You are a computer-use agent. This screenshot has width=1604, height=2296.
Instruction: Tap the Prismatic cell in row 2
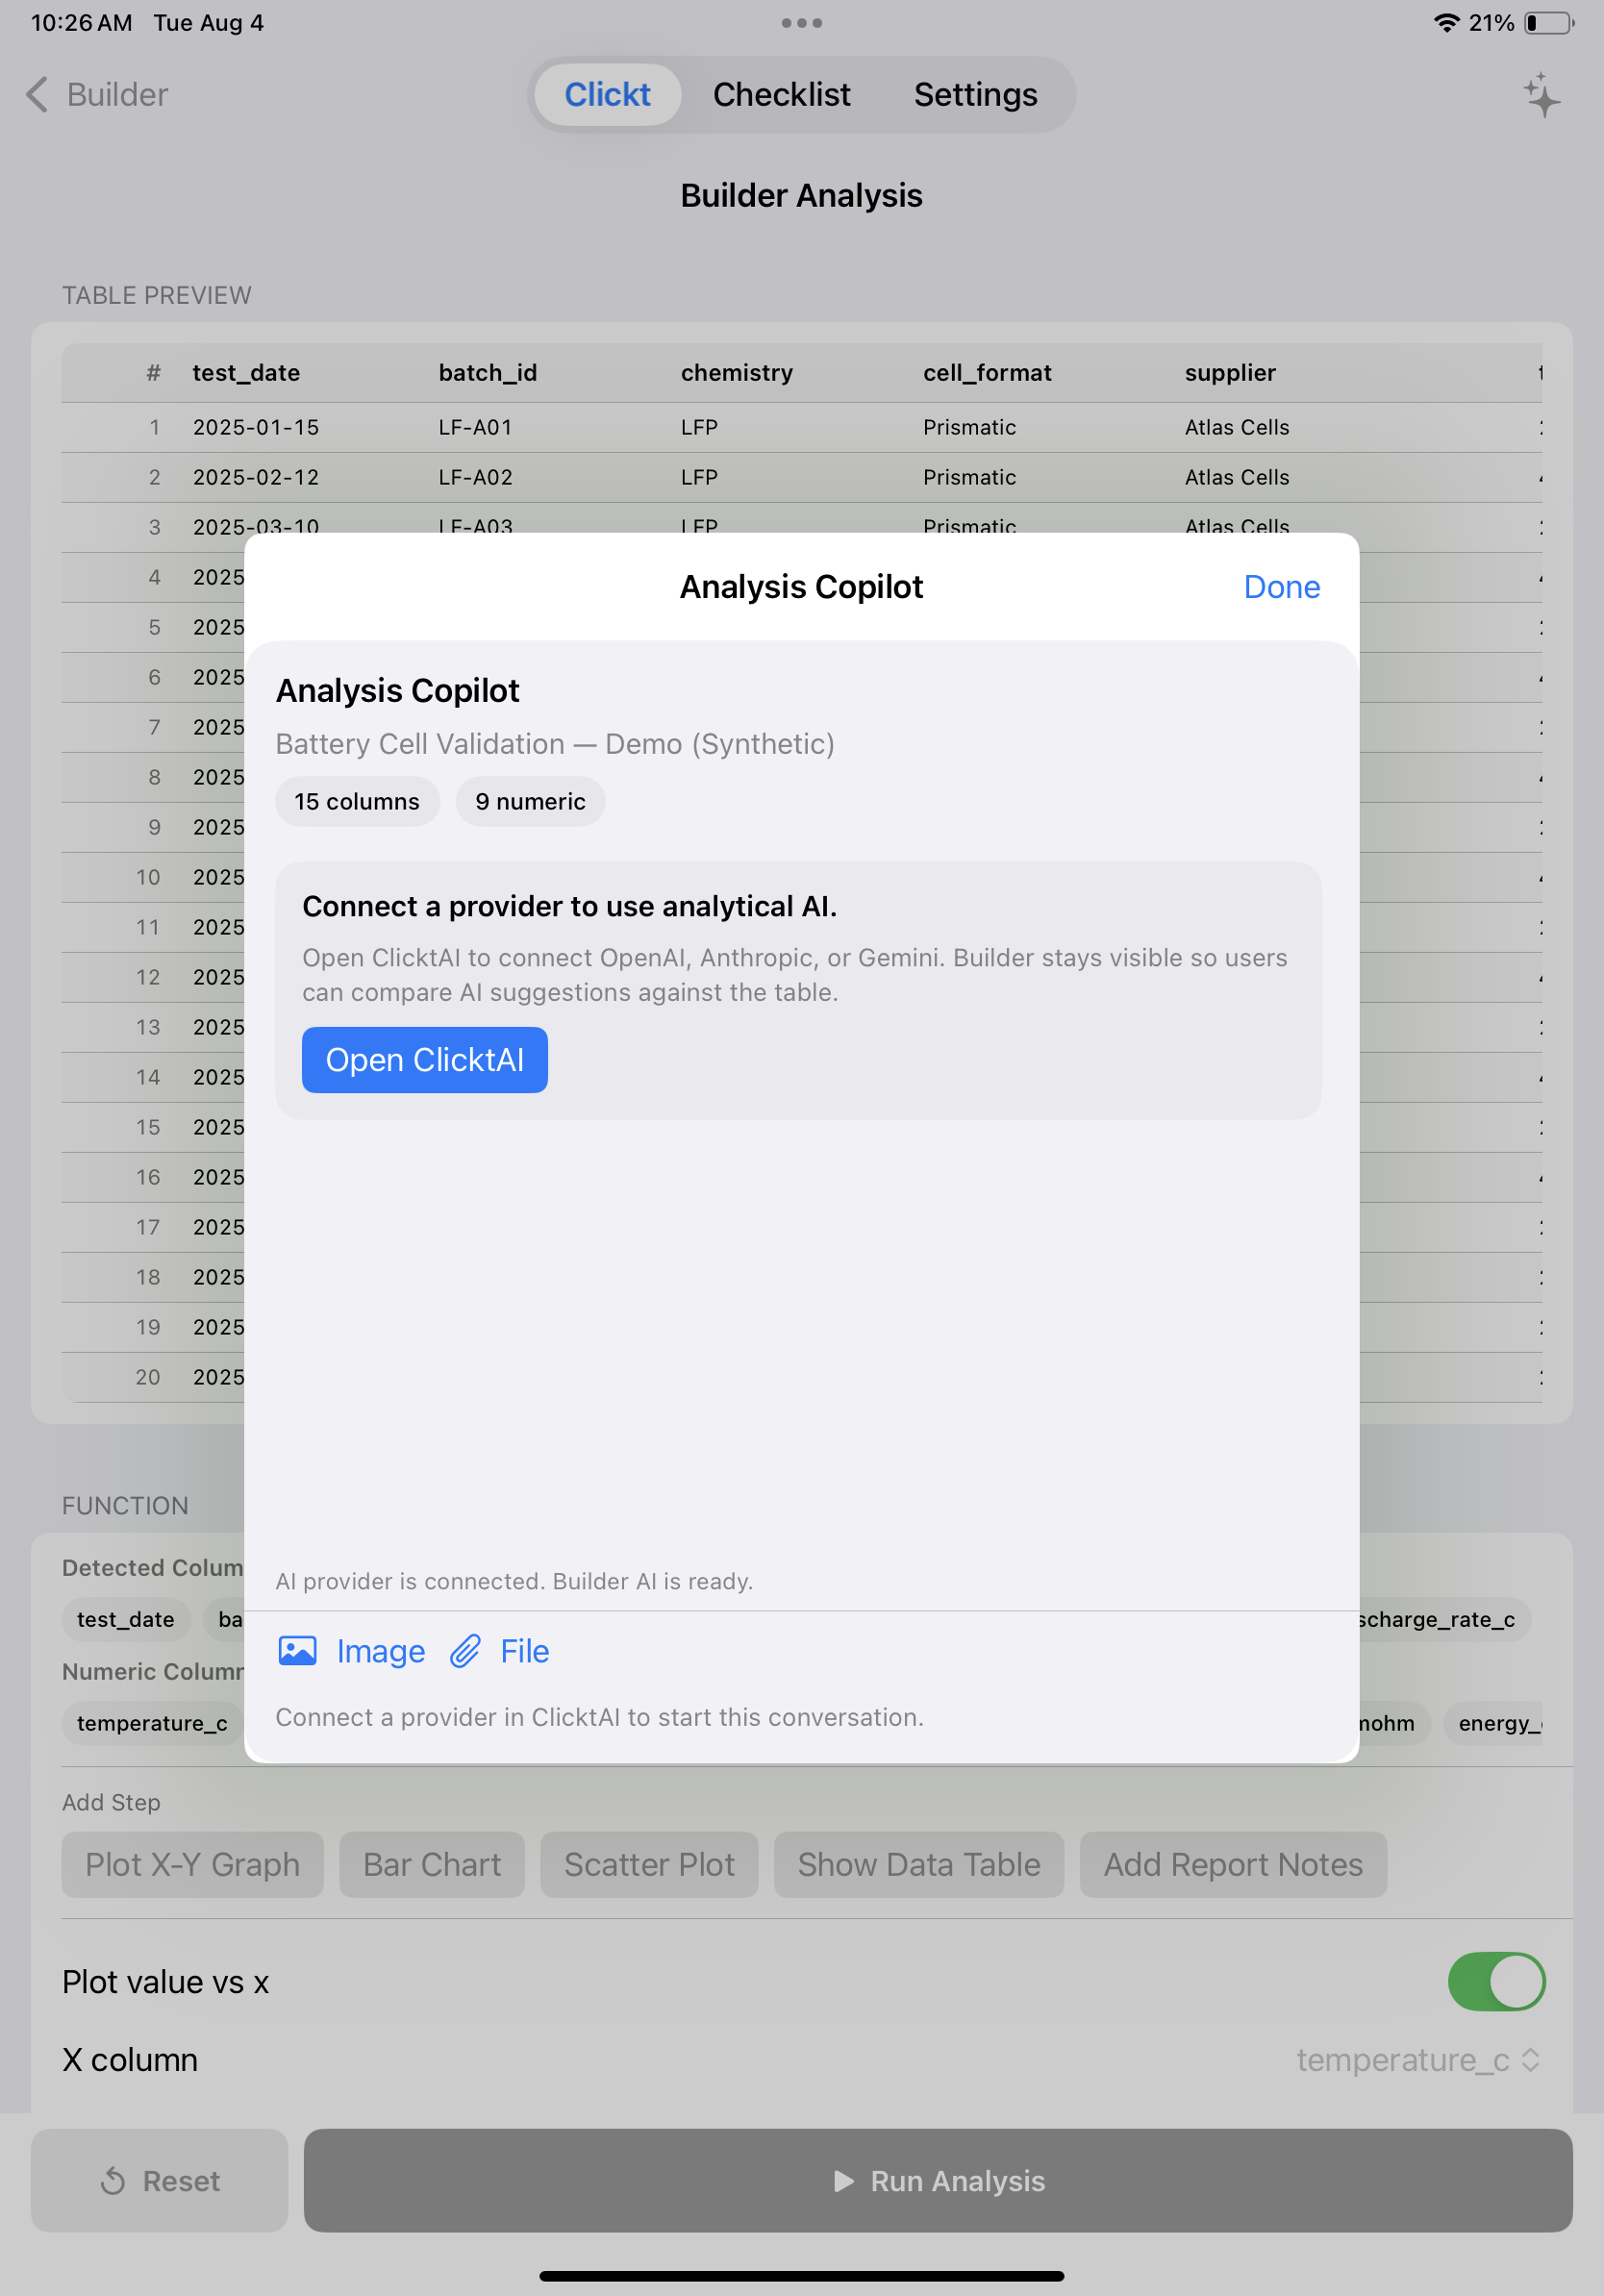[x=969, y=478]
